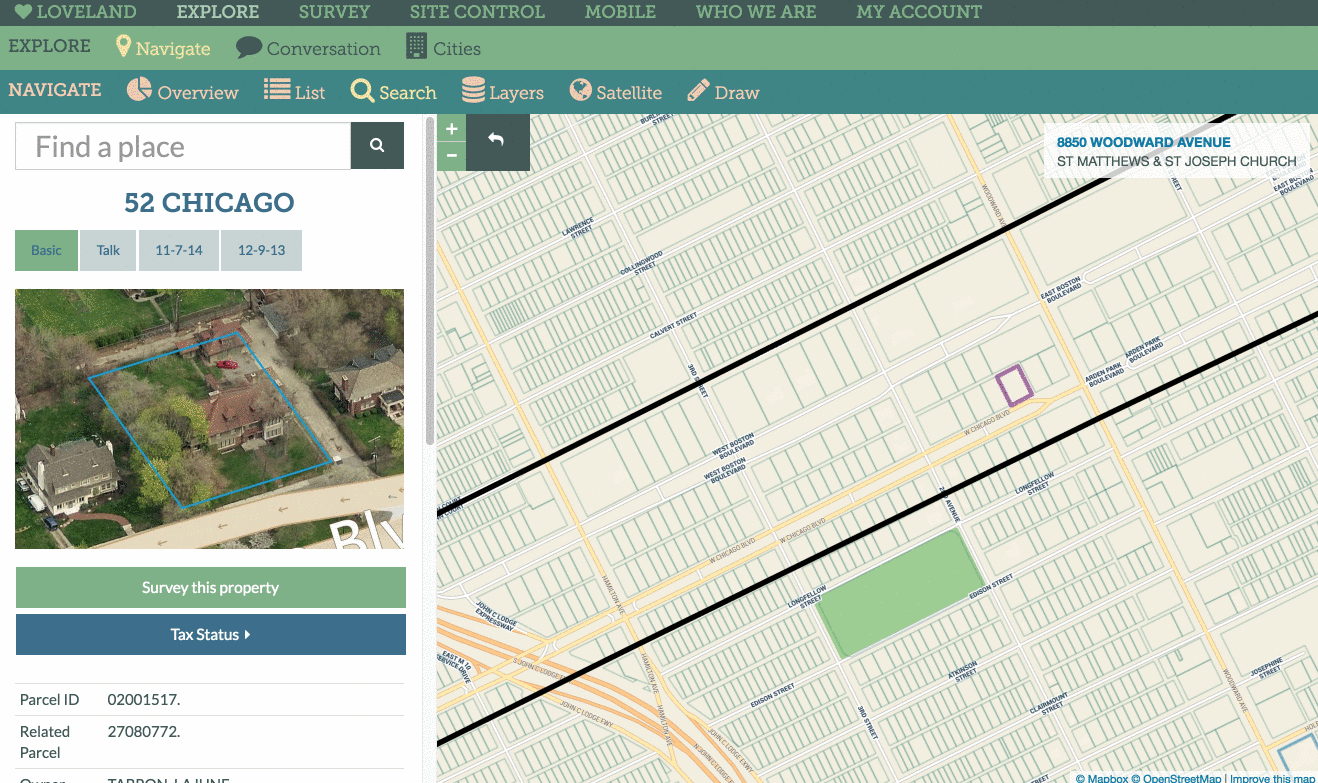Open MY ACCOUNT menu

tap(919, 13)
